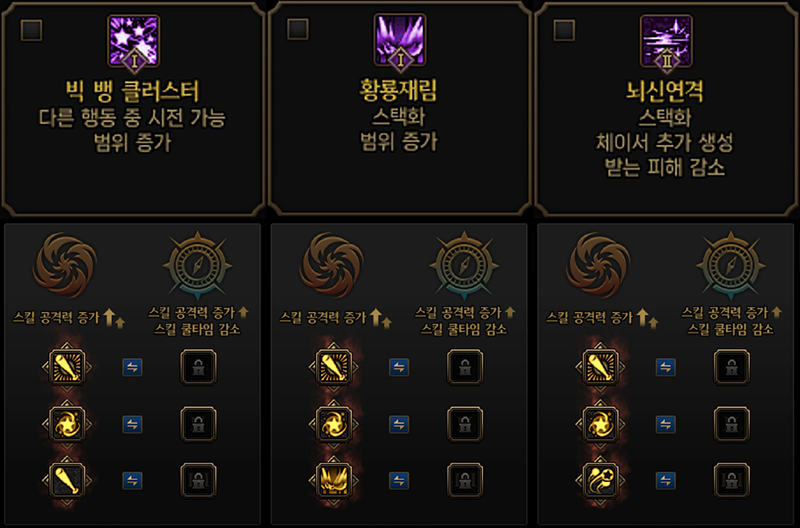This screenshot has height=528, width=800.
Task: Swap the middle rune row in right panel
Action: [x=665, y=424]
